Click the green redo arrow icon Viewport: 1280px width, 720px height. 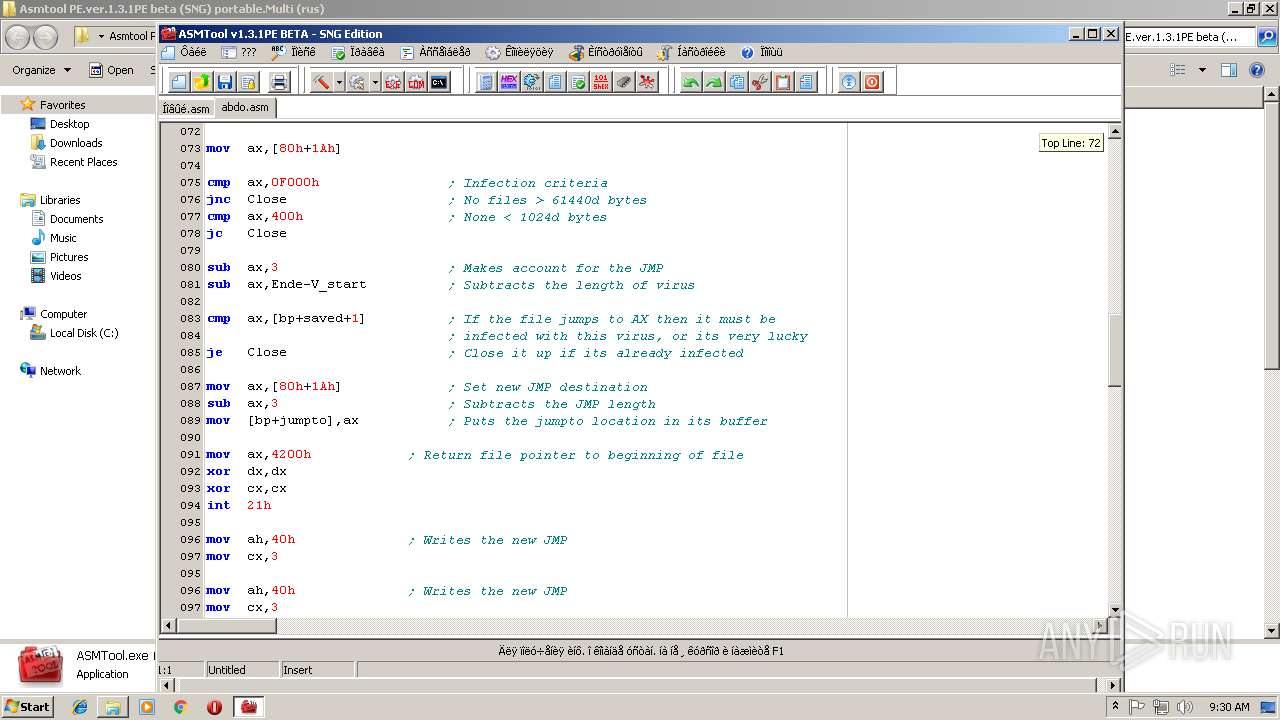(x=714, y=82)
